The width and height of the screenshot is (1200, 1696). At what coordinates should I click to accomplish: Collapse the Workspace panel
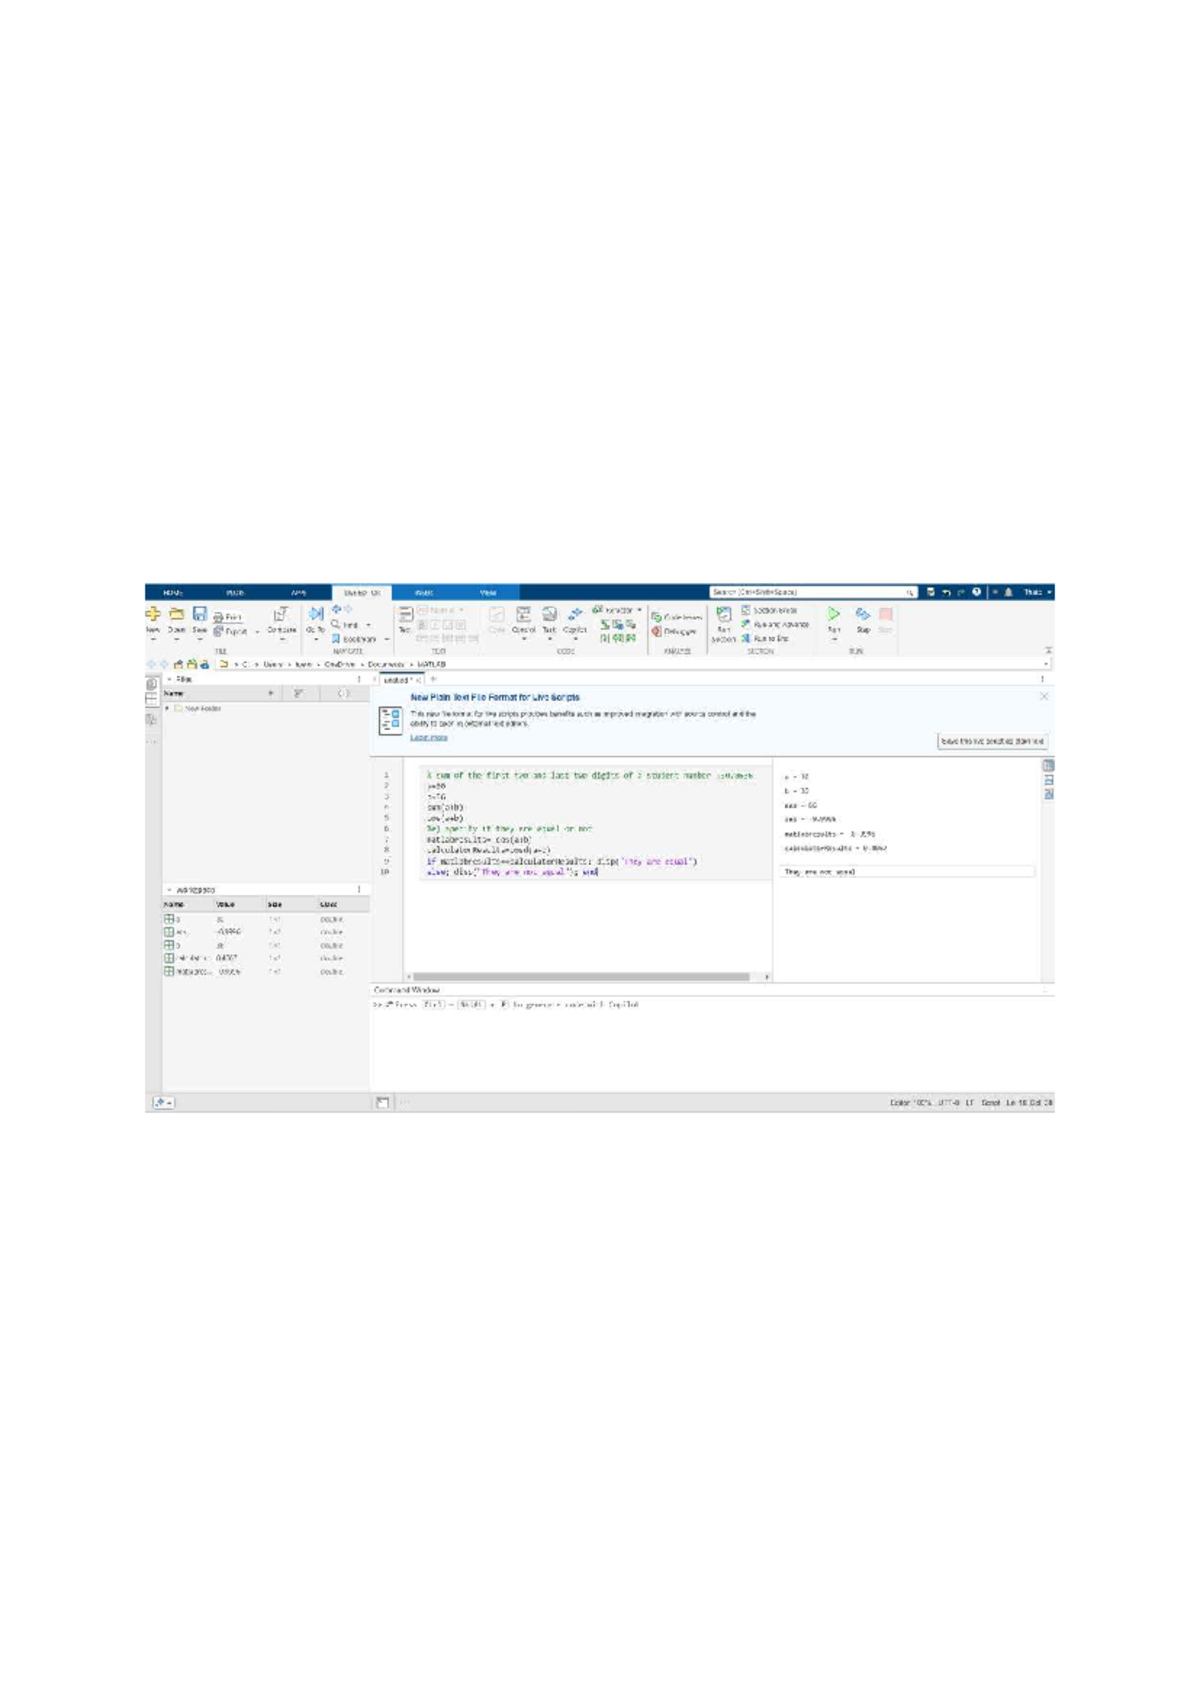[169, 889]
